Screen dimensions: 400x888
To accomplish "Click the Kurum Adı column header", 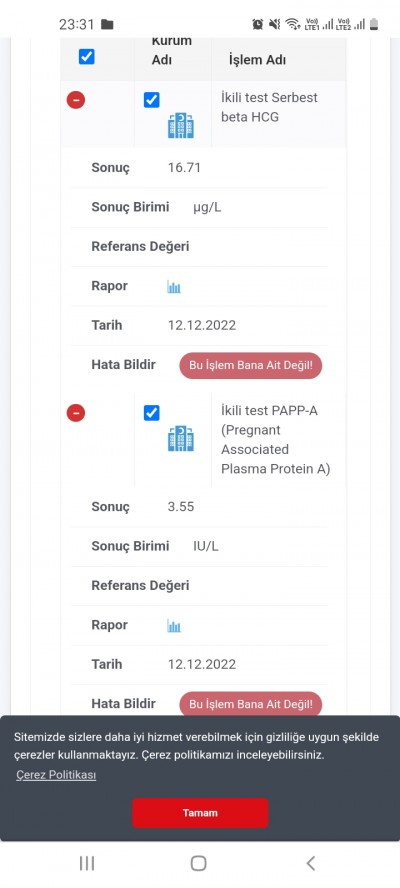I will point(172,50).
